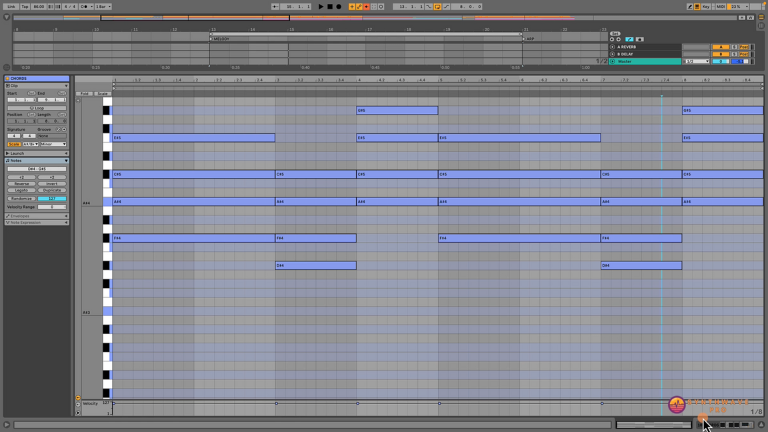Open the 1 Bar quantization dropdown
768x432 pixels.
(x=103, y=7)
